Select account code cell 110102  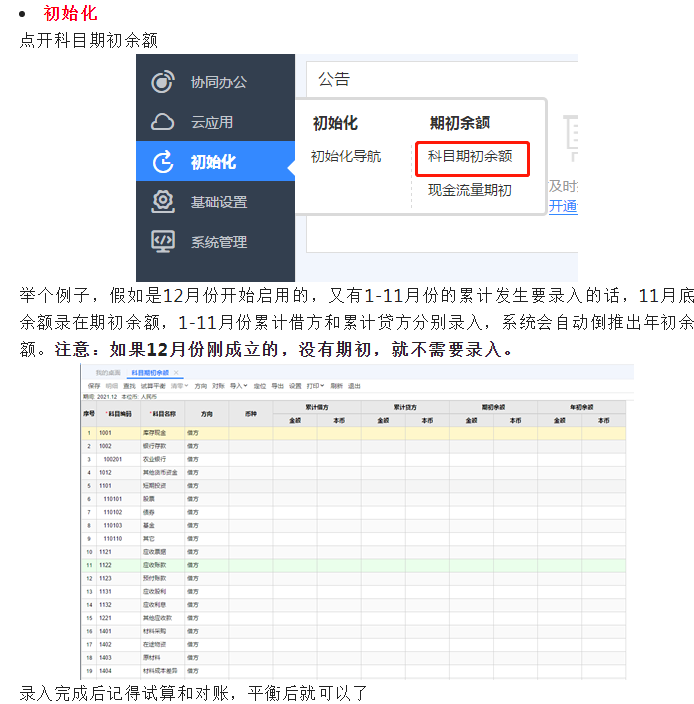pos(119,512)
